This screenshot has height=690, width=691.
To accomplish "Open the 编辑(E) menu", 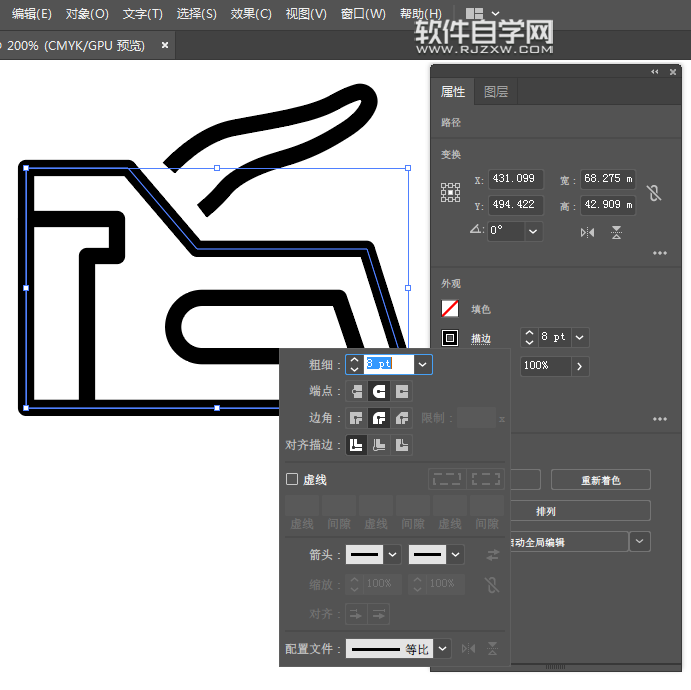I will click(x=31, y=14).
